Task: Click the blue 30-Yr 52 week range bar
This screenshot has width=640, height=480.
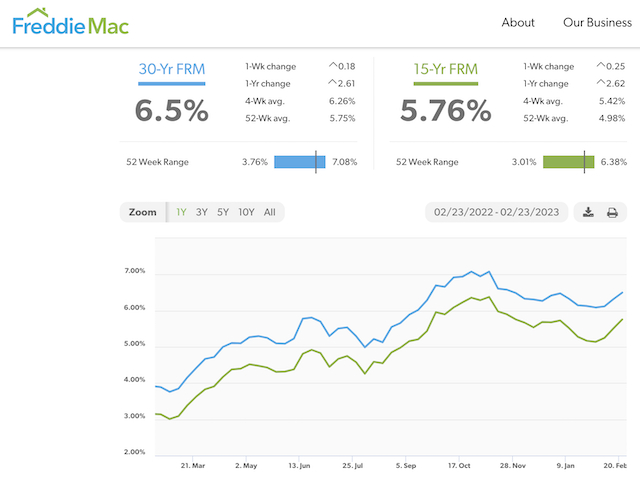Action: tap(300, 162)
